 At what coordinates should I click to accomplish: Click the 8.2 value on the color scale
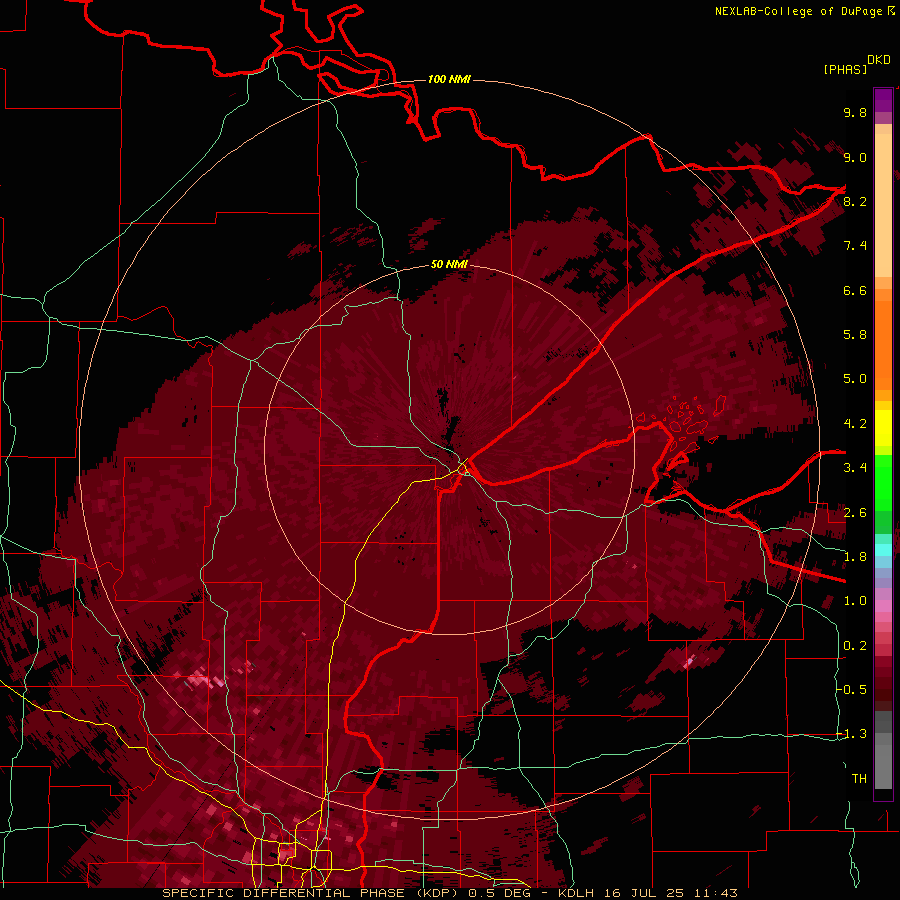tap(855, 201)
